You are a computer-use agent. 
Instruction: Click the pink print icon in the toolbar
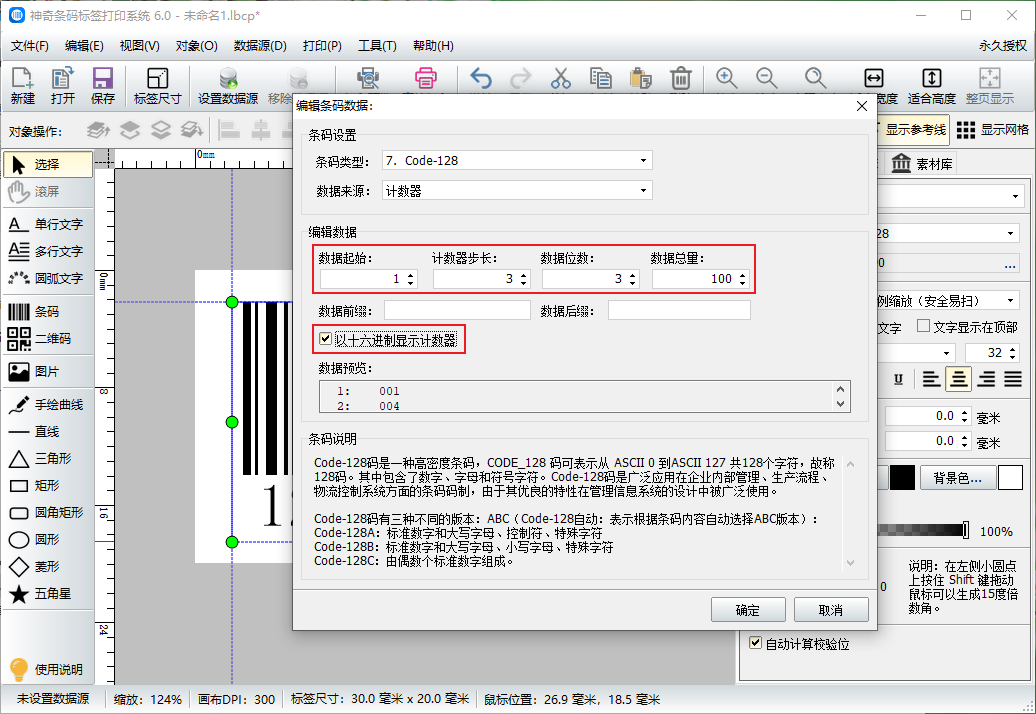[x=426, y=79]
